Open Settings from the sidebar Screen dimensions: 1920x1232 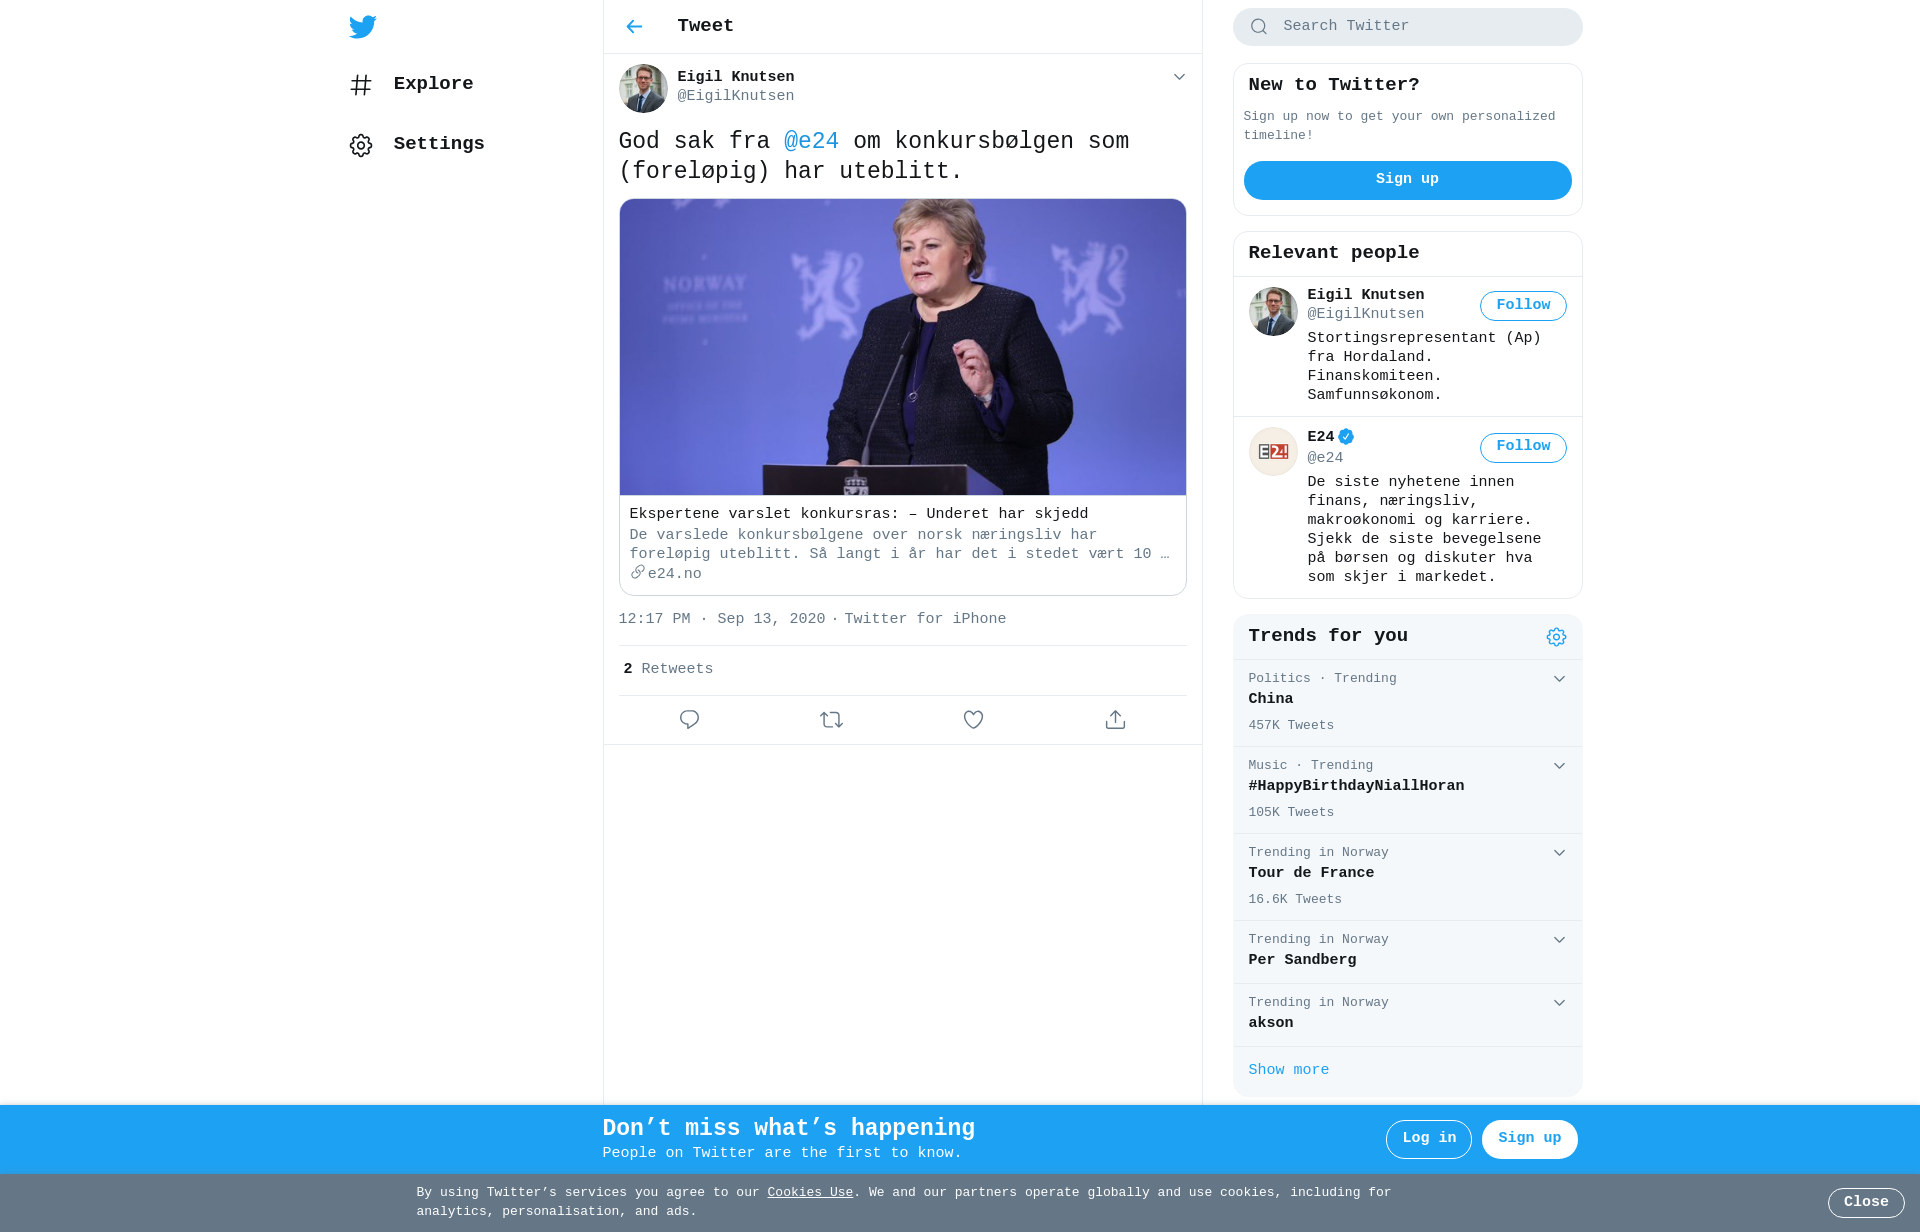click(417, 144)
